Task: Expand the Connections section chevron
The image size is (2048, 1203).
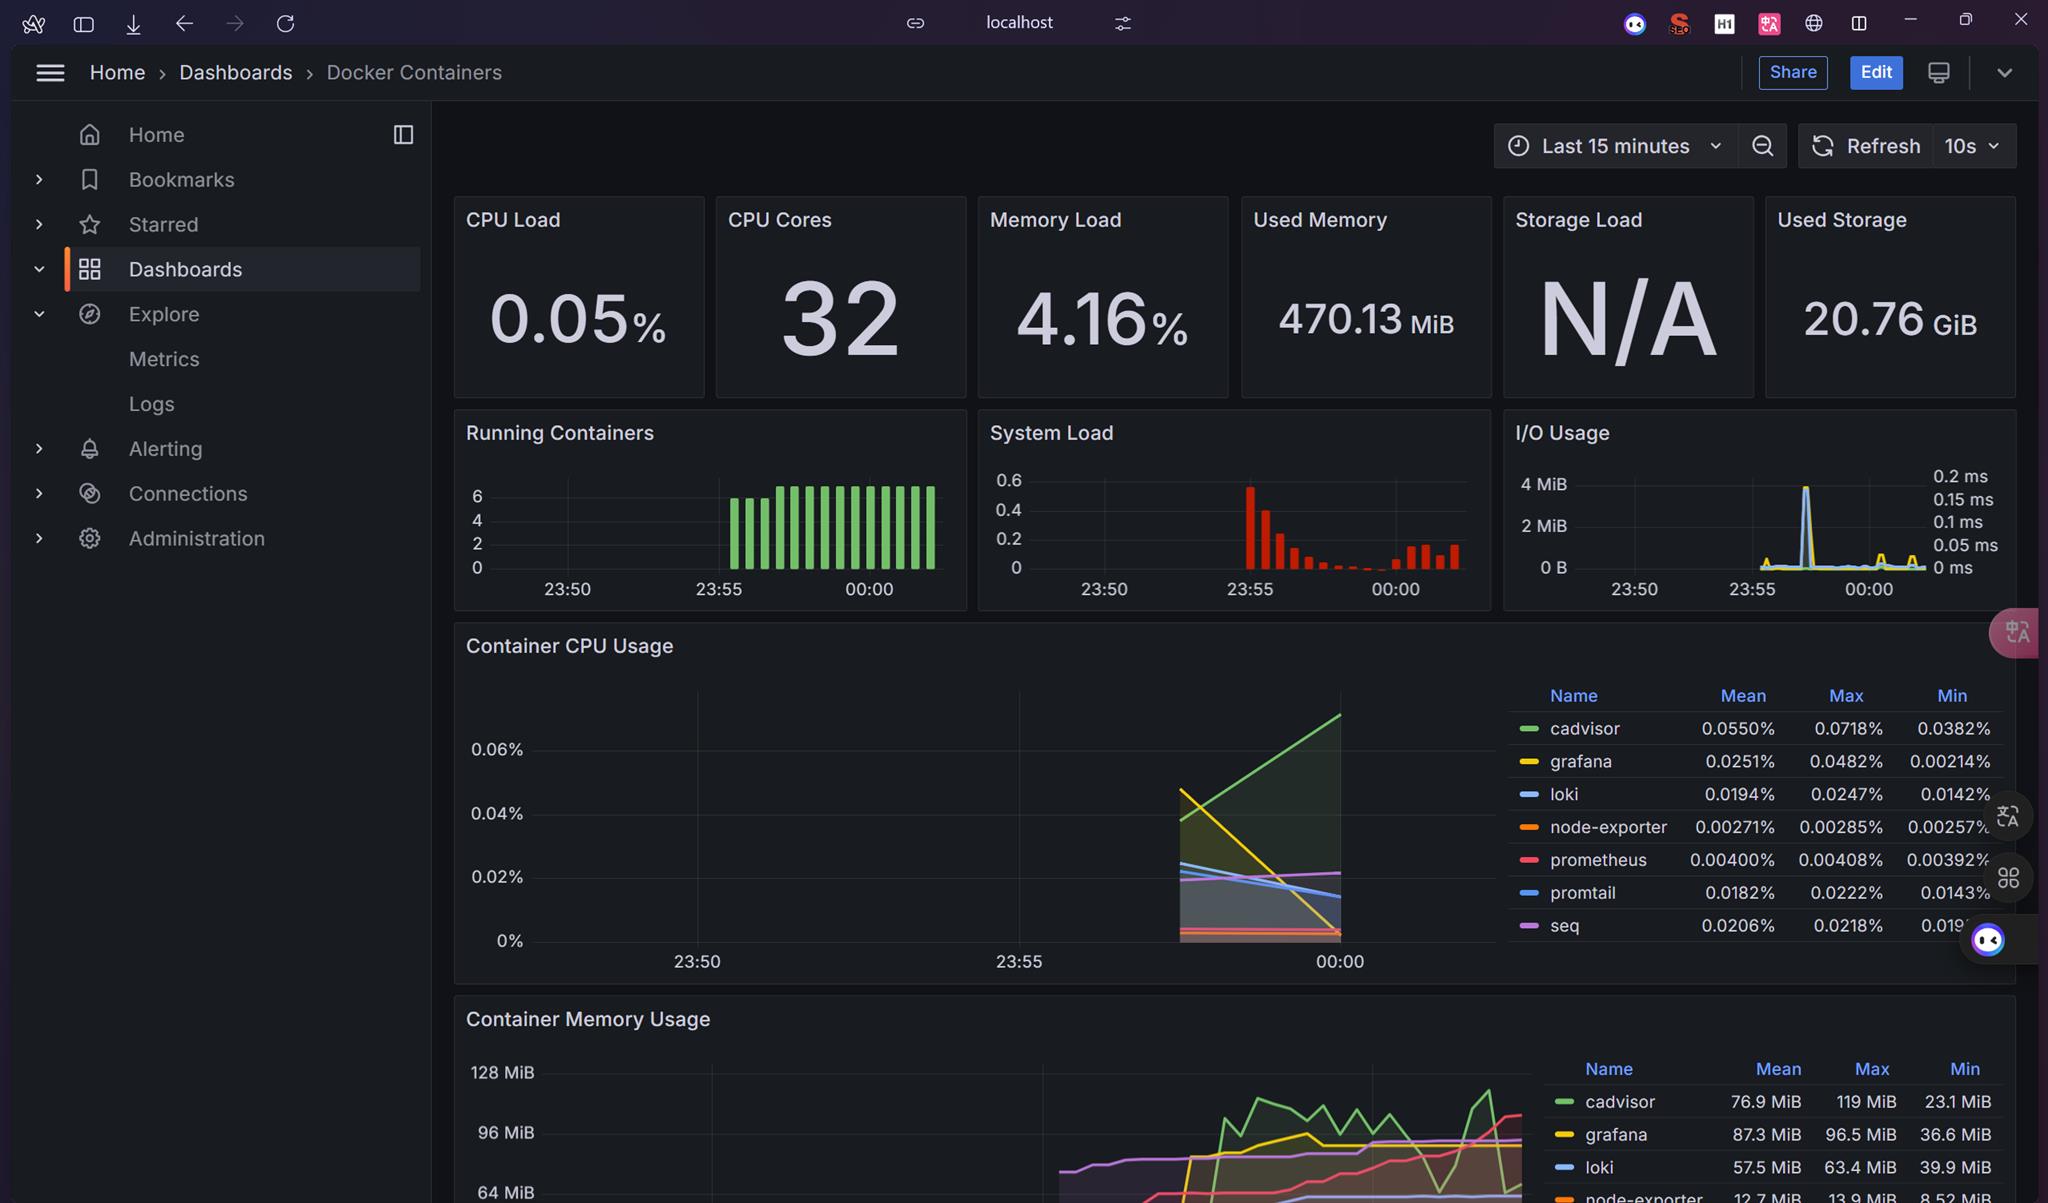Action: [x=39, y=494]
